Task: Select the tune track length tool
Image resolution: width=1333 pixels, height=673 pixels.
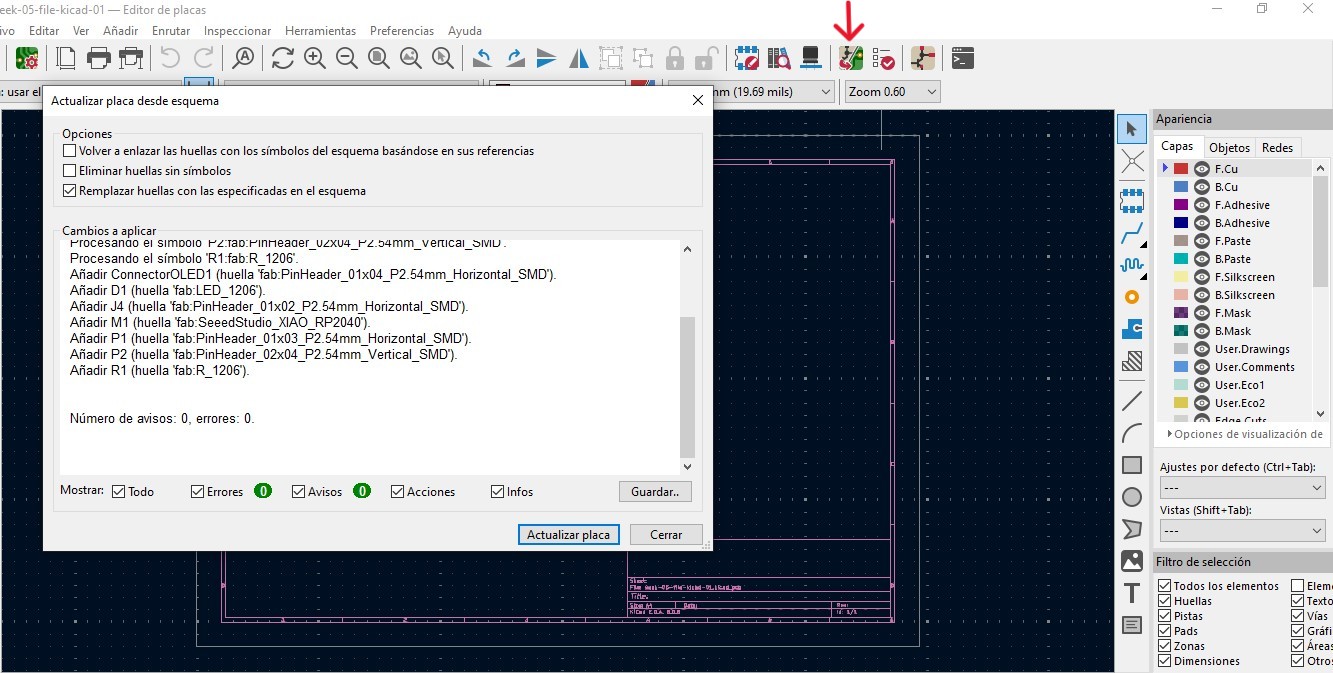Action: [1132, 265]
